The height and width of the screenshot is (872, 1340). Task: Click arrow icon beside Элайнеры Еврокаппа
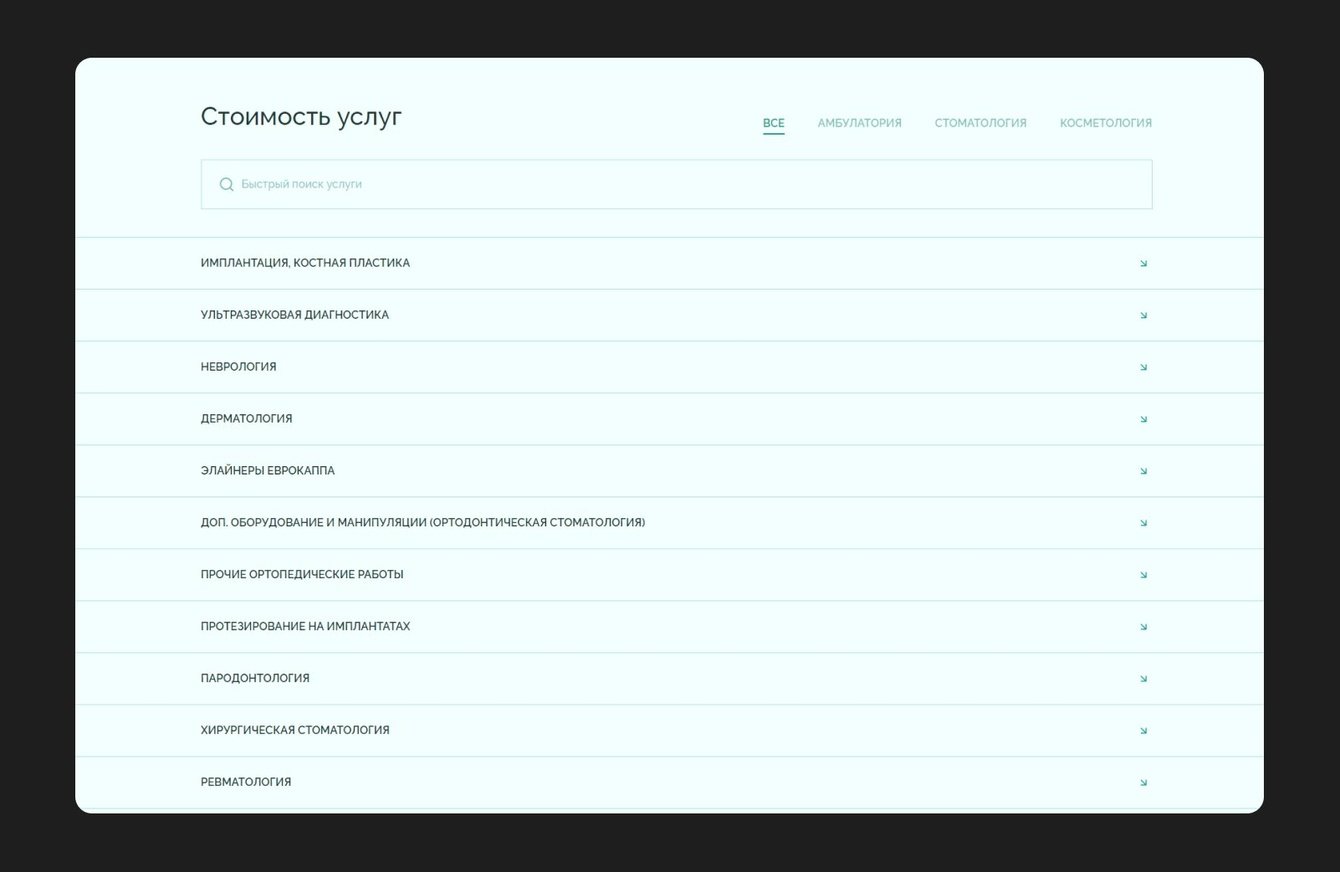point(1143,471)
